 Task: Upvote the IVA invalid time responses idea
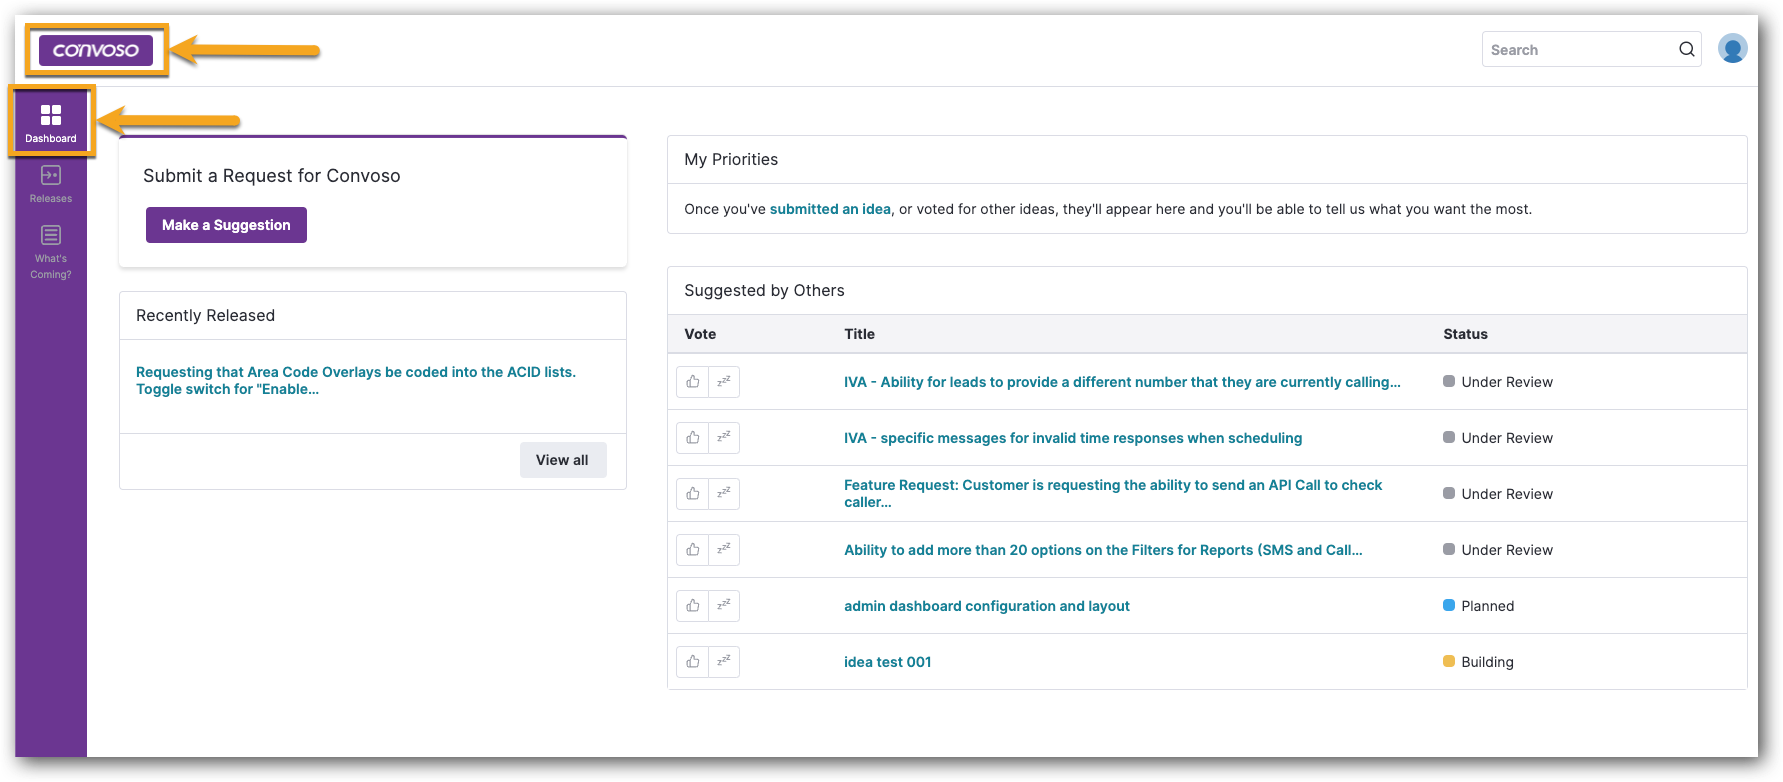coord(692,438)
